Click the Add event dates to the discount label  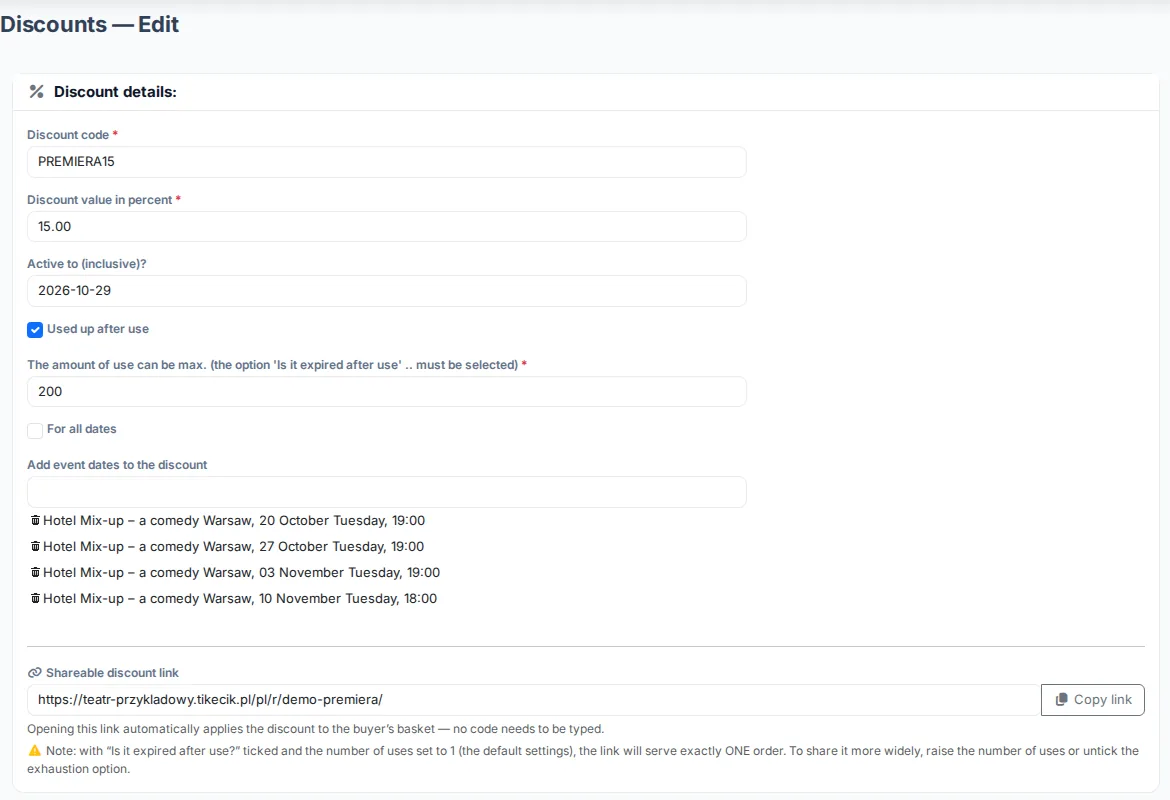click(117, 465)
